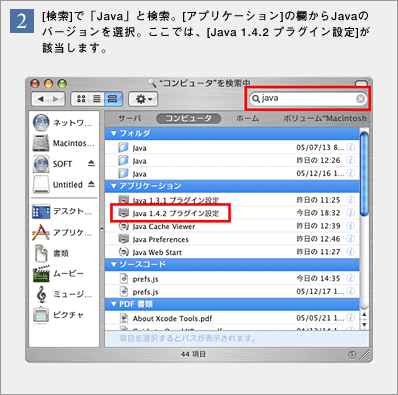Select About Xcode Tools.pdf
Image resolution: width=398 pixels, height=395 pixels.
tap(232, 318)
